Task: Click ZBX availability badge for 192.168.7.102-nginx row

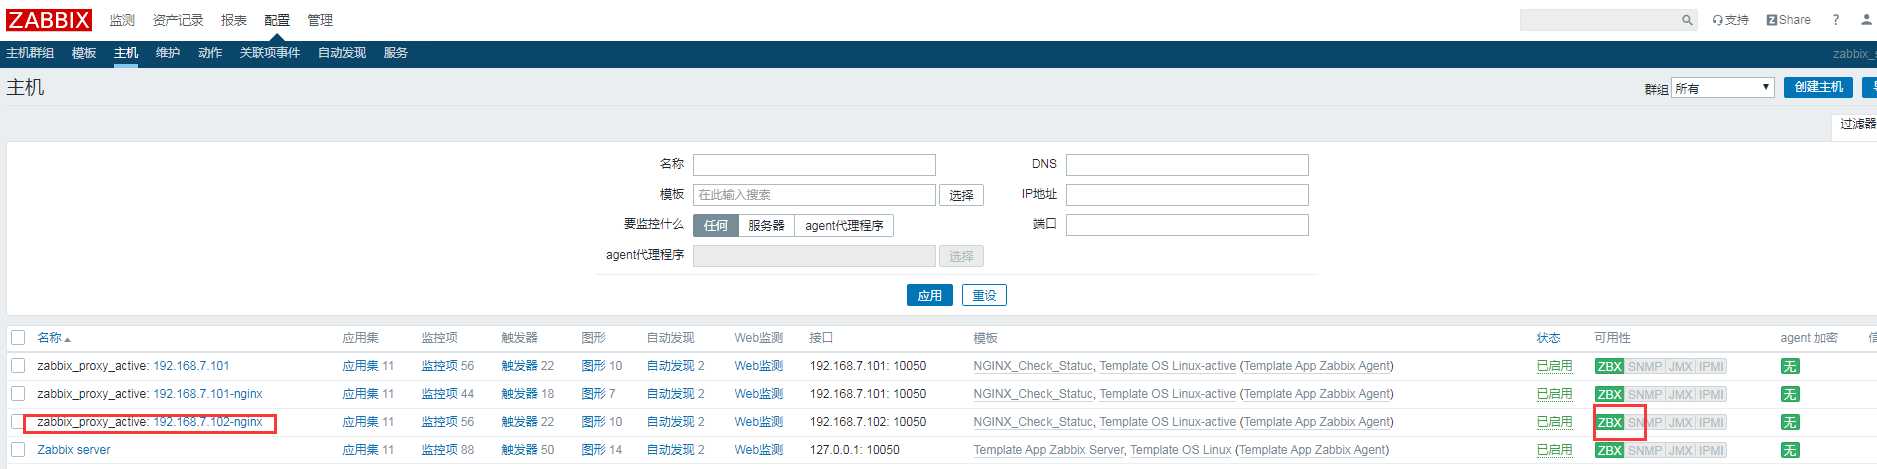Action: pyautogui.click(x=1609, y=423)
